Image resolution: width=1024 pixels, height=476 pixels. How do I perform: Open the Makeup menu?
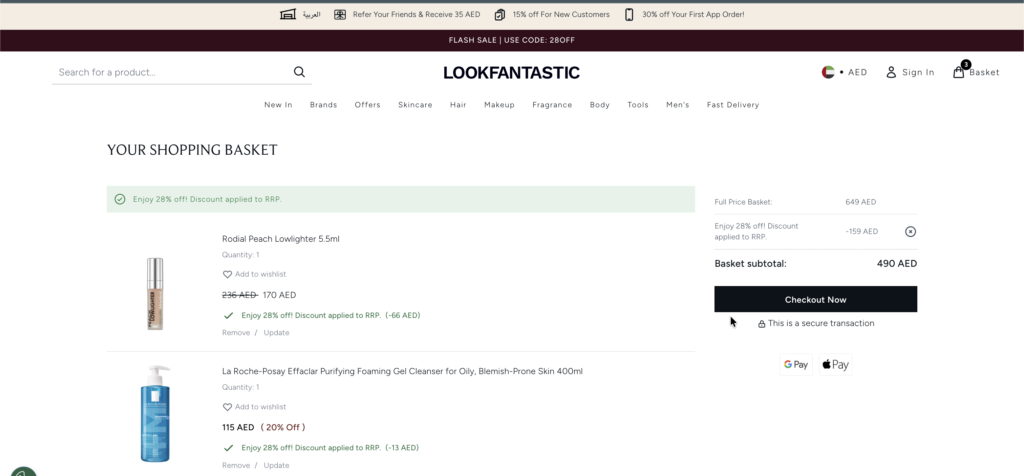coord(500,104)
